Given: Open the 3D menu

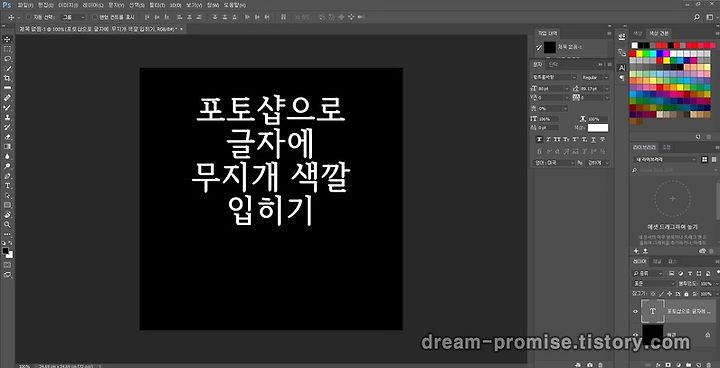Looking at the screenshot, I should click(x=175, y=6).
